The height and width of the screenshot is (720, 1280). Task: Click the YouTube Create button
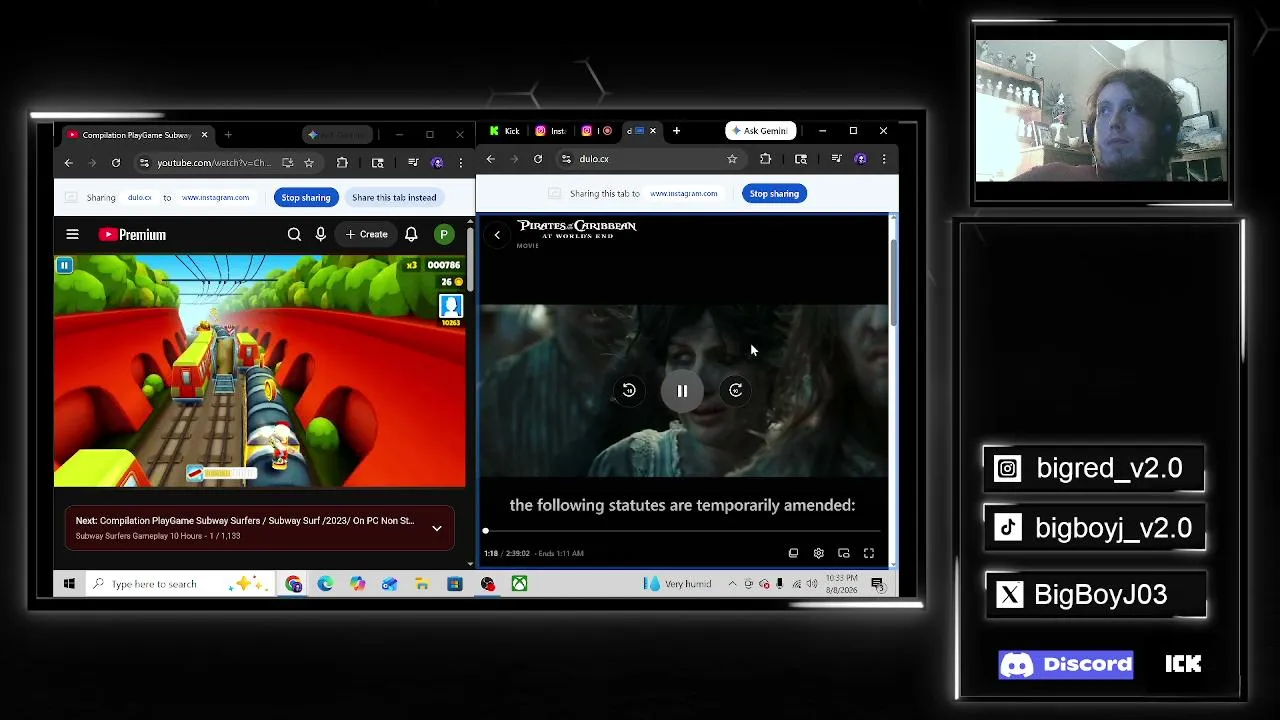[x=366, y=235]
